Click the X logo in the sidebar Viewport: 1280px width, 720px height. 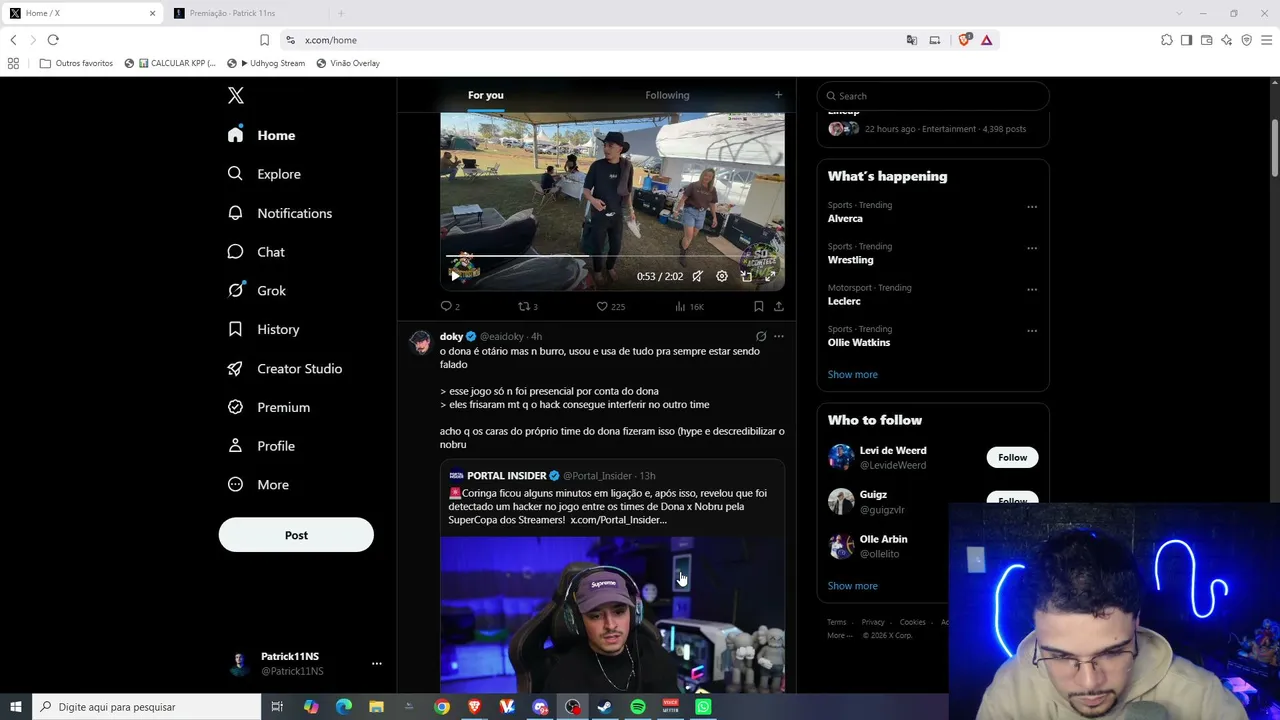(236, 96)
